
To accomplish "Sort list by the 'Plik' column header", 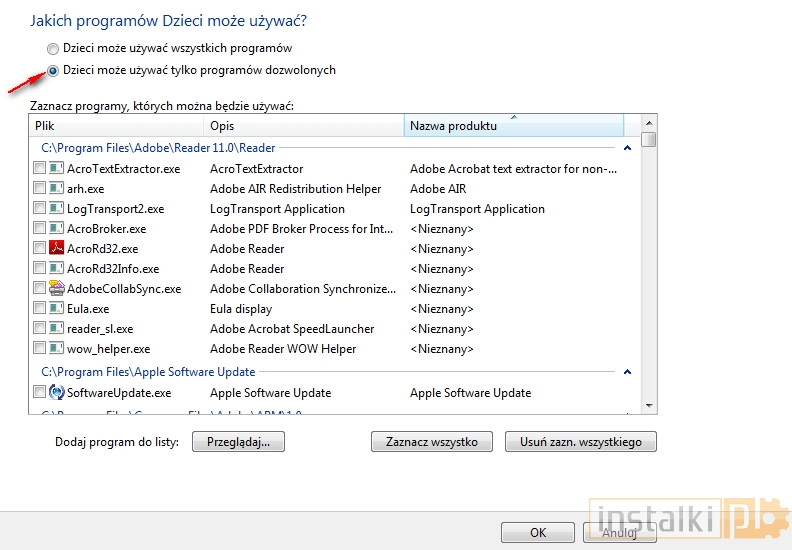I will click(x=116, y=126).
